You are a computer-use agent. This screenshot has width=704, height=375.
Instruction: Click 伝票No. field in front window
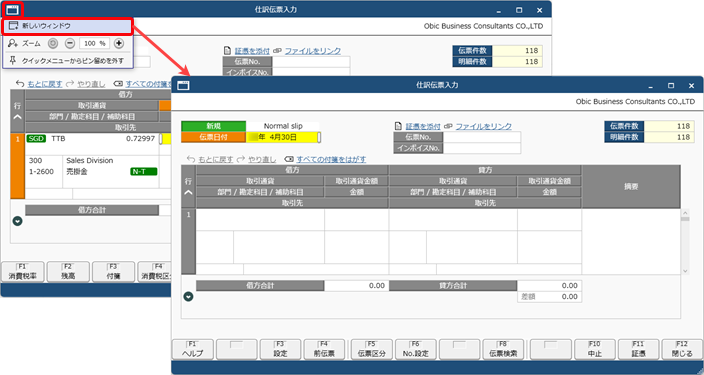click(482, 137)
